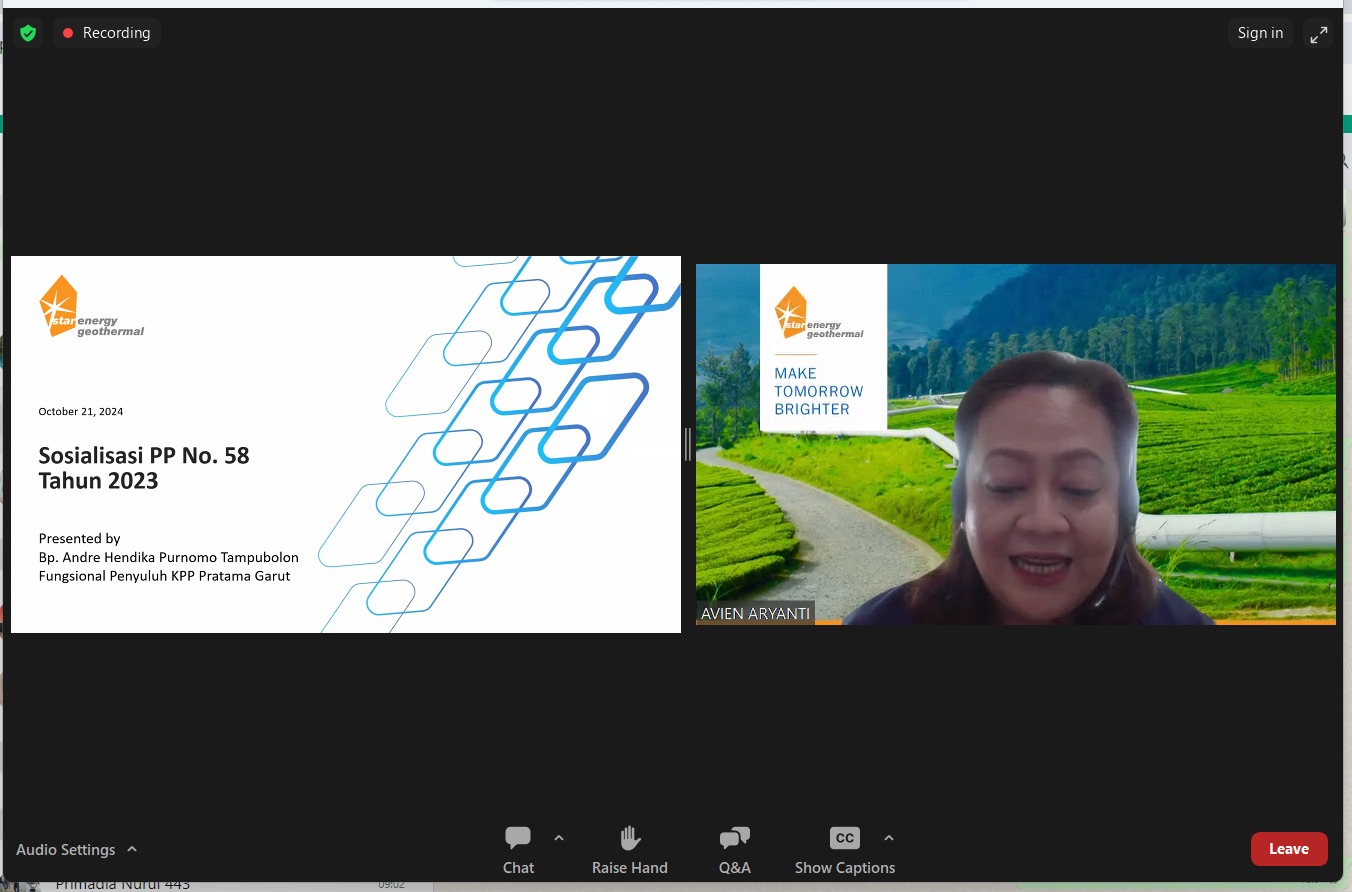
Task: Expand the arrow beside Audio Settings
Action: pos(132,849)
